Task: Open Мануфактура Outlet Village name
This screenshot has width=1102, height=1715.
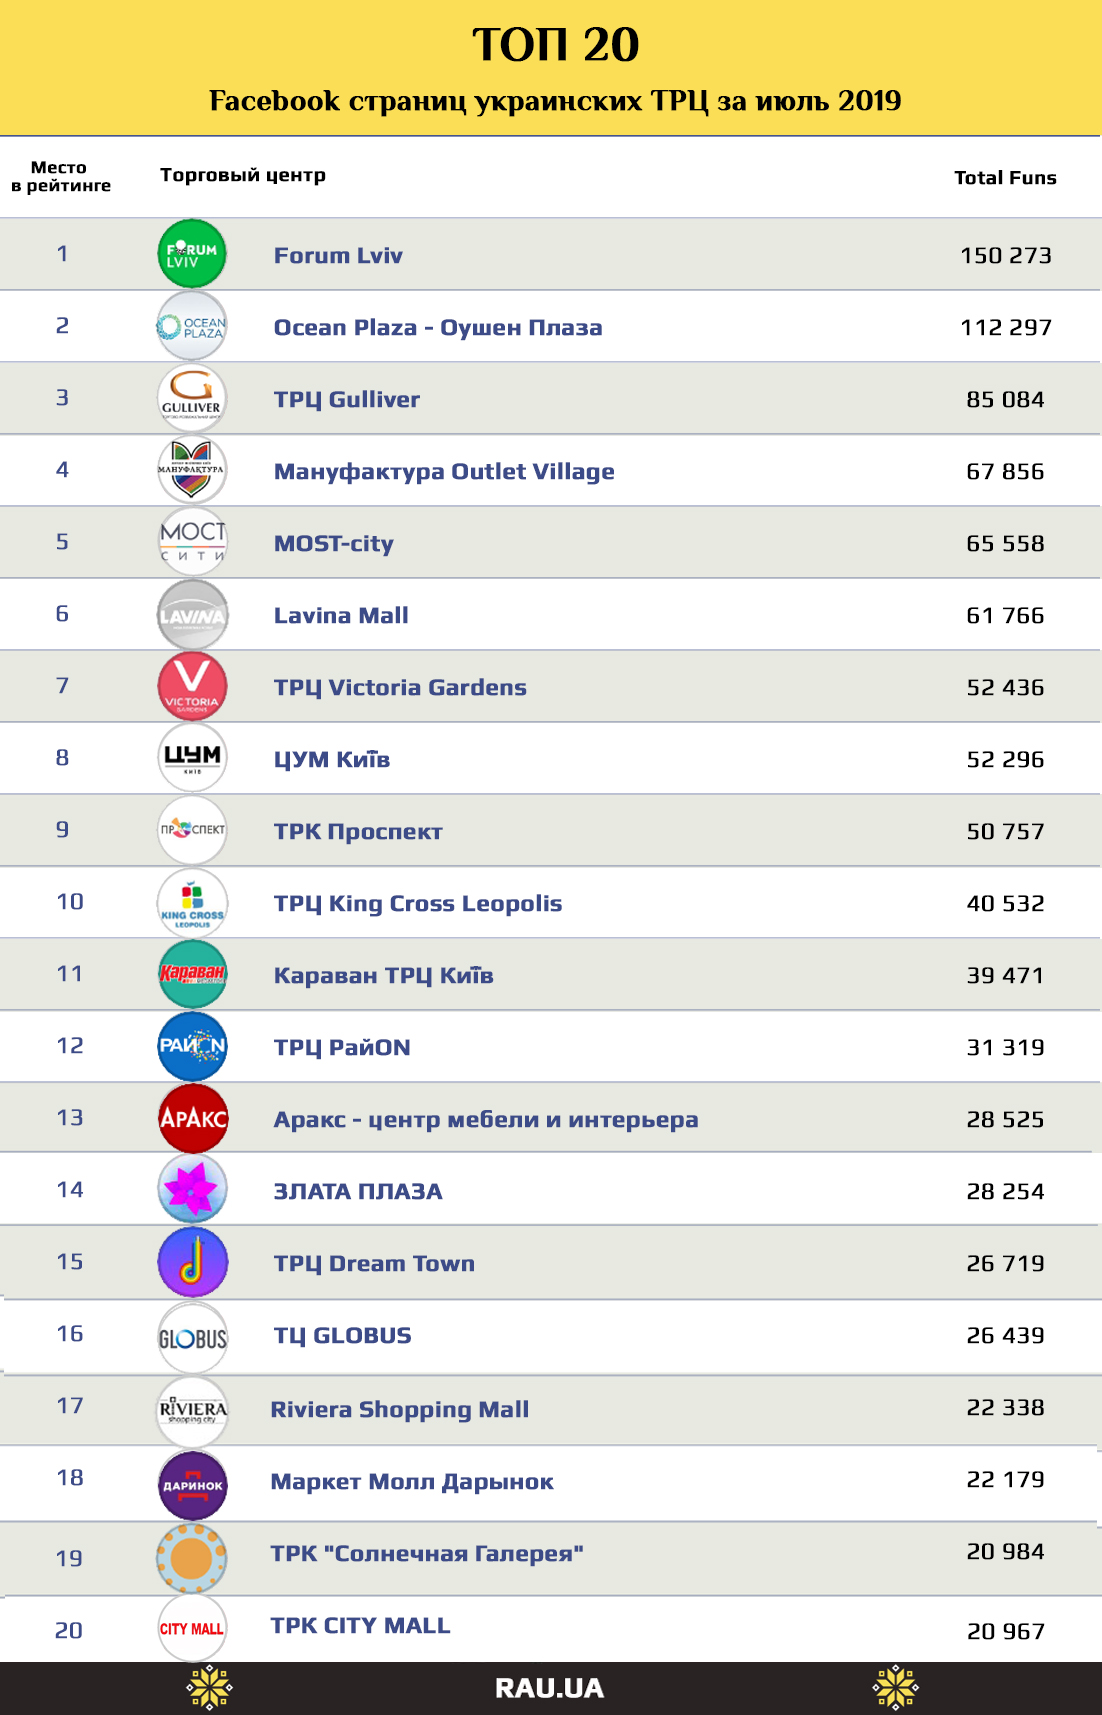Action: click(444, 471)
